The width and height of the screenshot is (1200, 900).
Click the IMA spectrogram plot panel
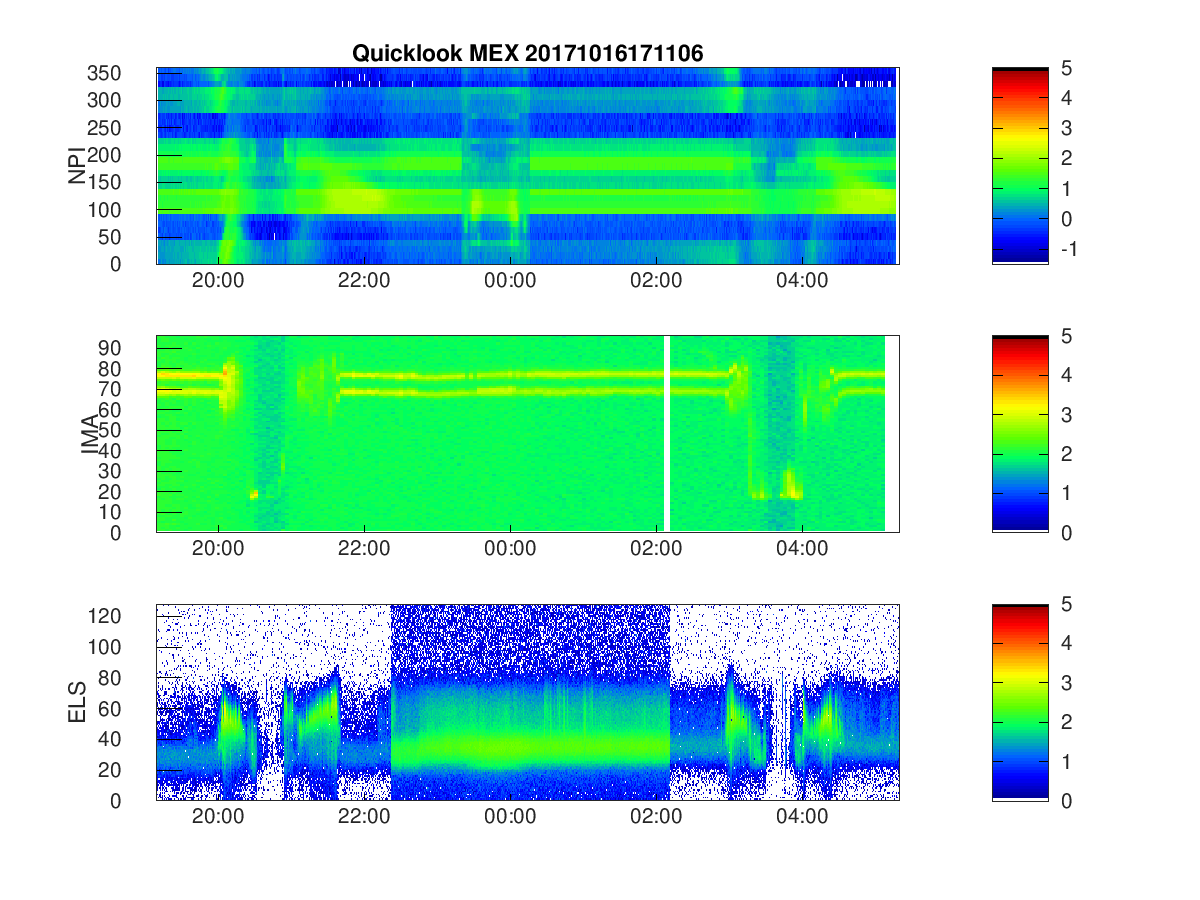pos(527,434)
